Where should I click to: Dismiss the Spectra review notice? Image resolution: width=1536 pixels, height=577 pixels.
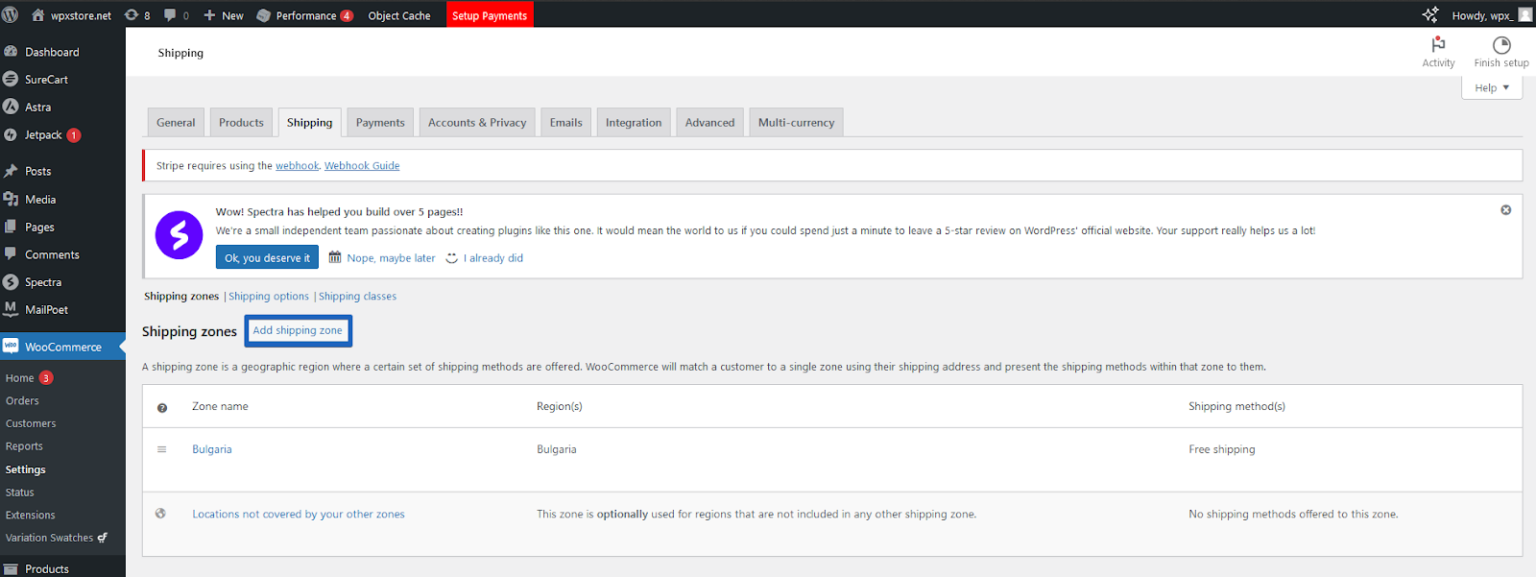[x=1506, y=210]
